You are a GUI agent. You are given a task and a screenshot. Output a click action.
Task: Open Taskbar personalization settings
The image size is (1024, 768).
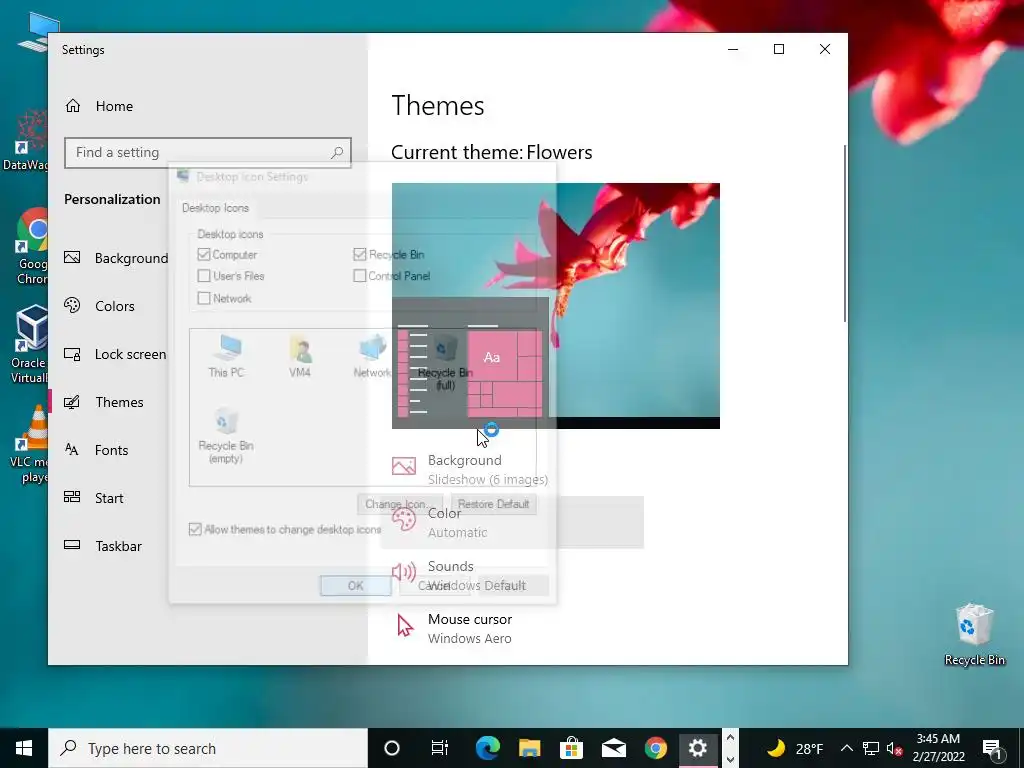click(103, 546)
